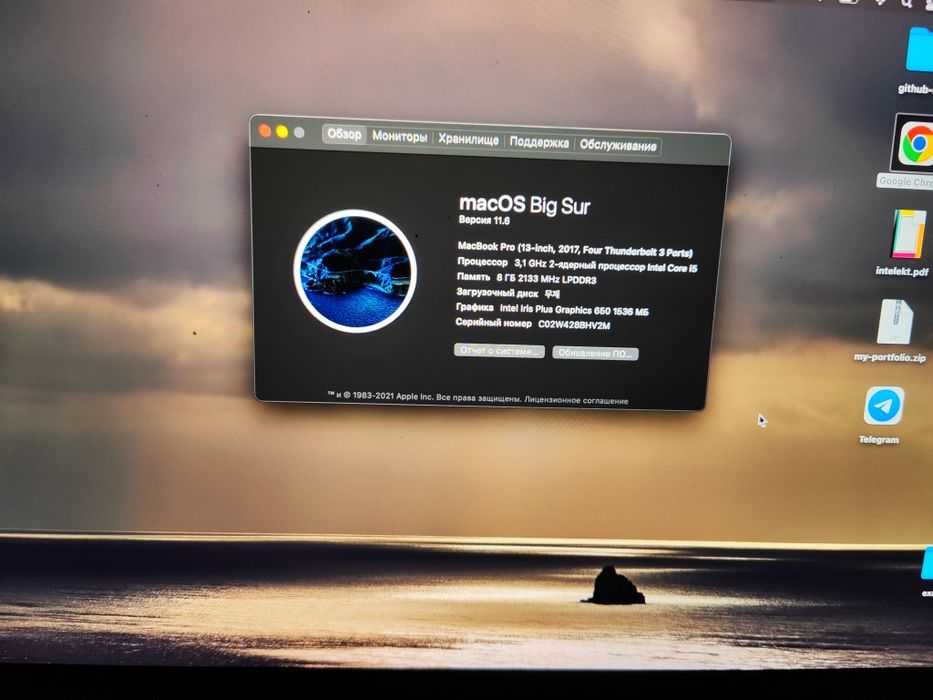Screen dimensions: 933x700
Task: Click the MacBook Pro 13-inch 2017 model line
Action: pos(575,249)
